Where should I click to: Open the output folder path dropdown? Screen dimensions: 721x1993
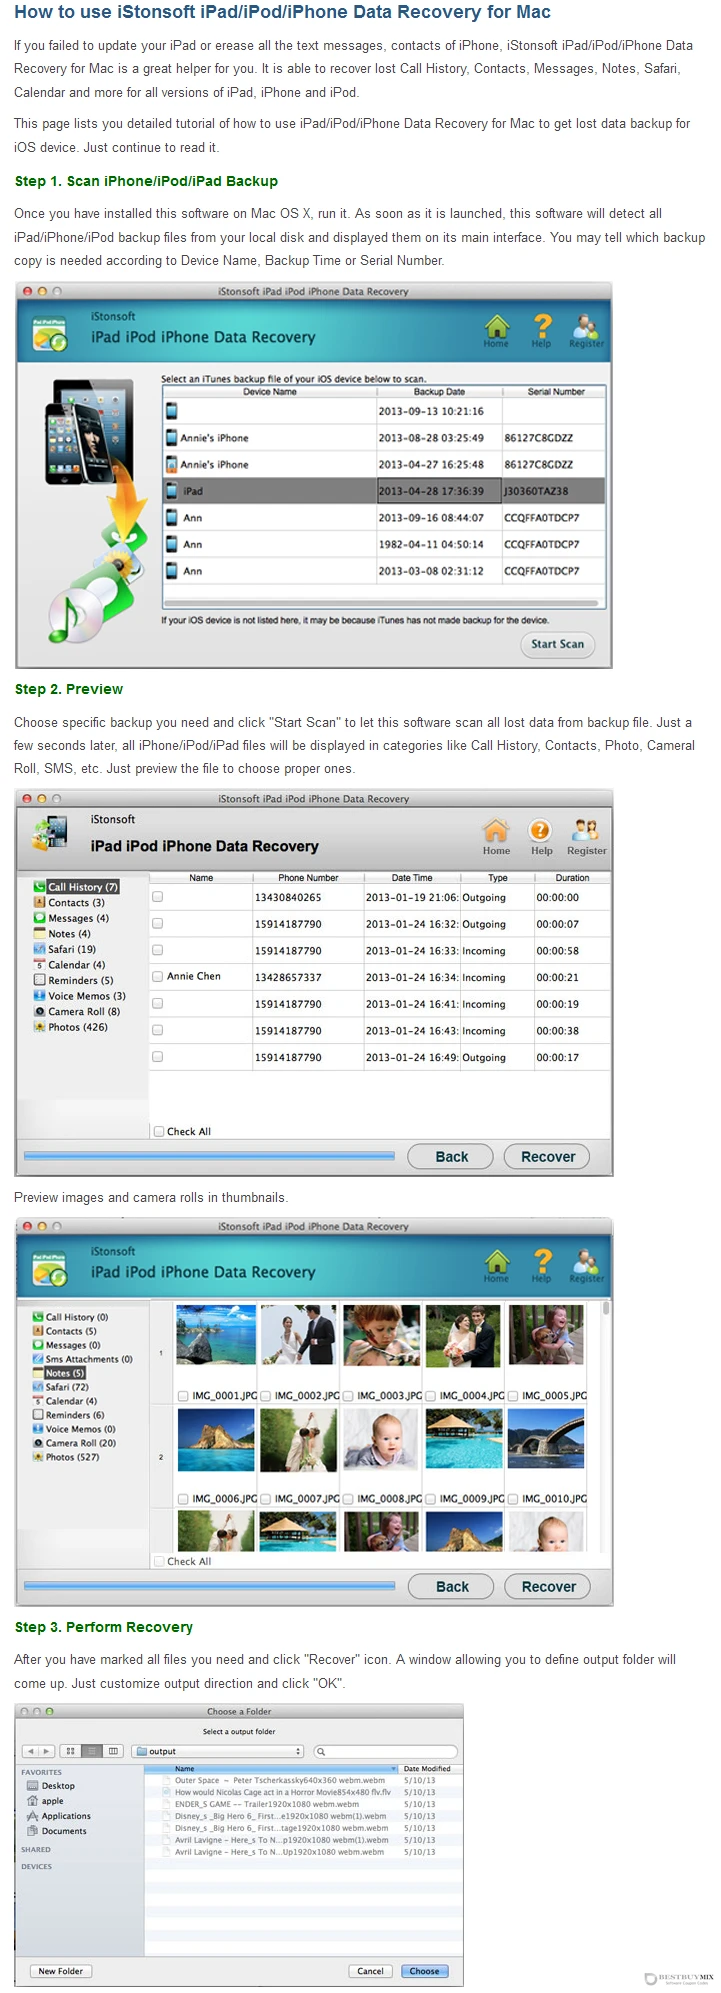coord(217,1751)
